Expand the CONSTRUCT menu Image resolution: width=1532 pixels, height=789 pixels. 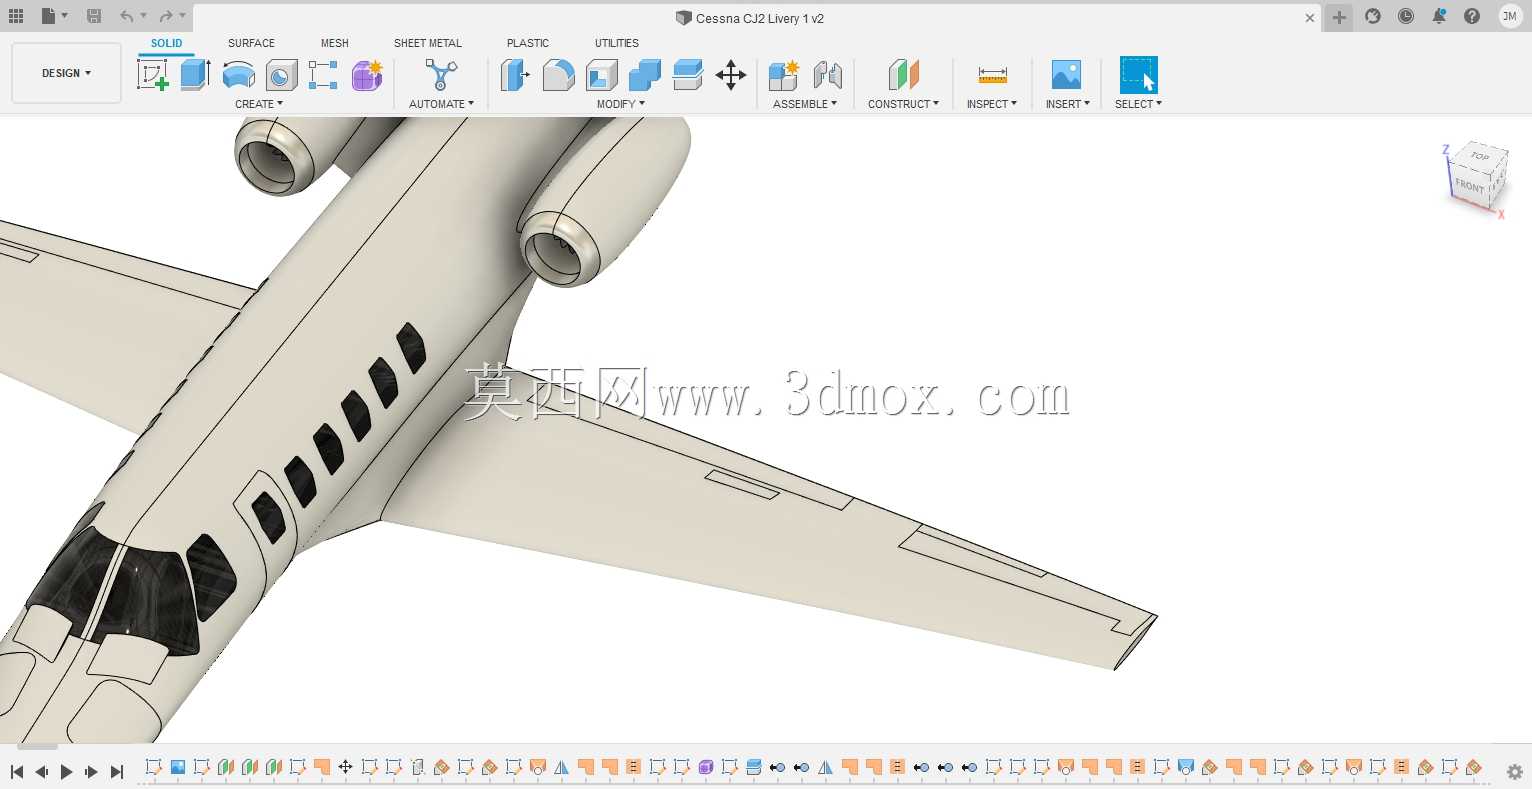click(903, 104)
